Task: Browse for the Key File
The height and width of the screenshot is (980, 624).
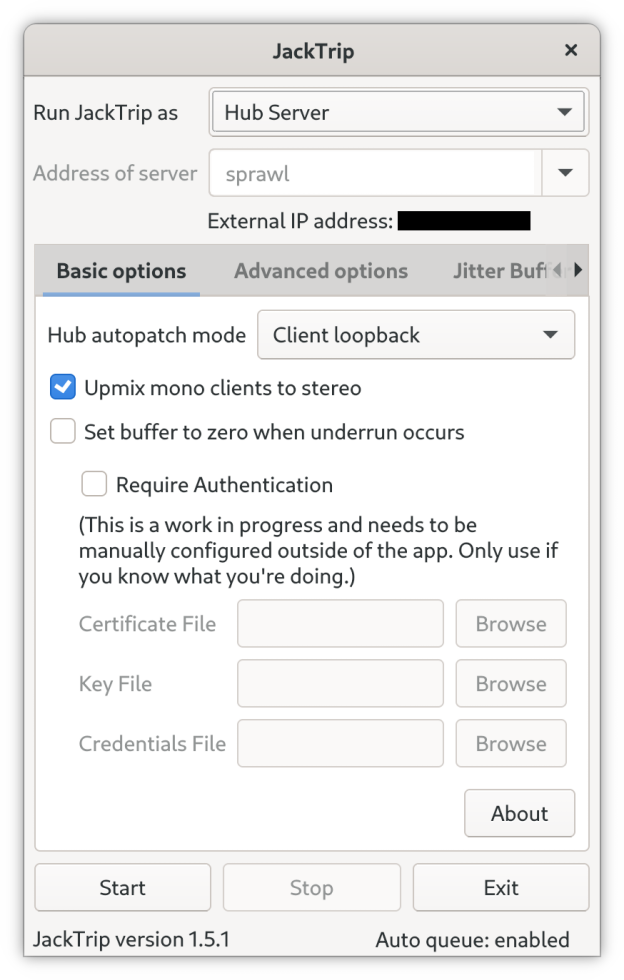Action: [x=510, y=684]
